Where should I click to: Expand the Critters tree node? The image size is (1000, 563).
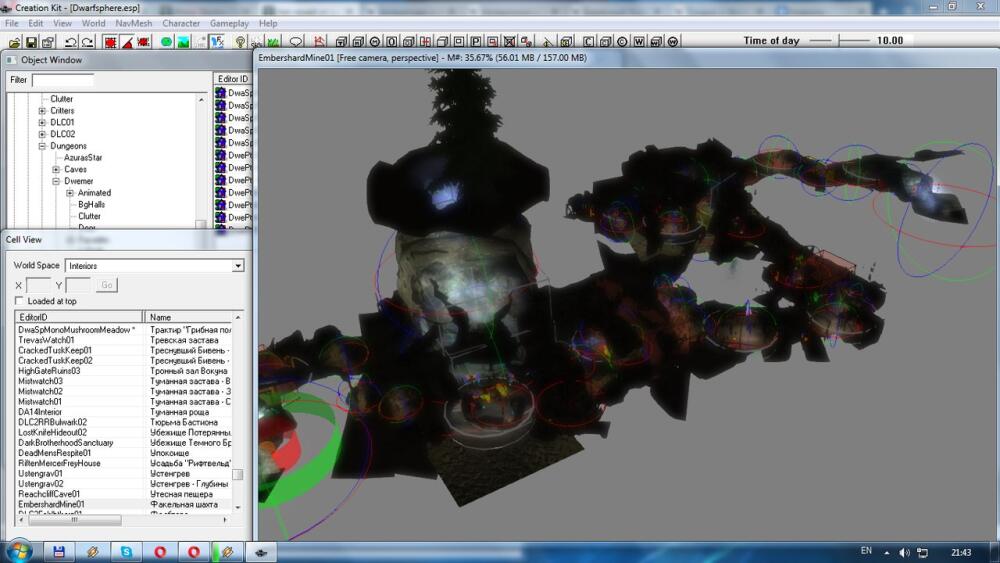[42, 111]
